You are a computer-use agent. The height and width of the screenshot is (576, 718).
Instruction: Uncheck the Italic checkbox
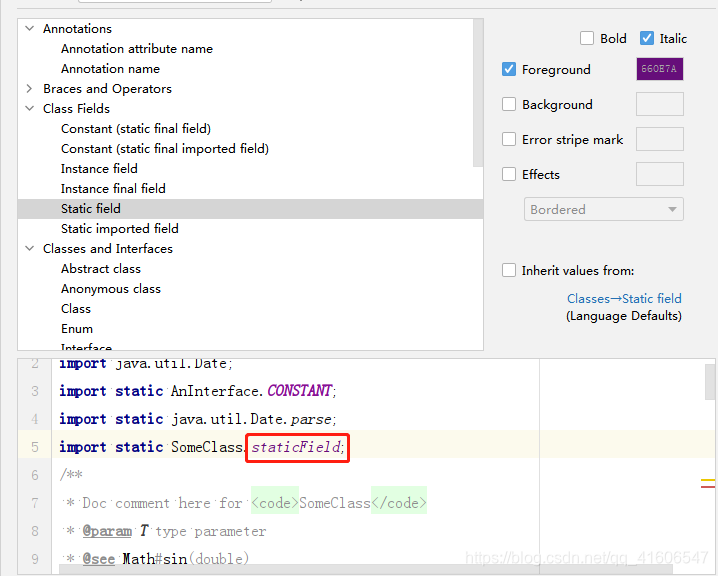tap(647, 38)
